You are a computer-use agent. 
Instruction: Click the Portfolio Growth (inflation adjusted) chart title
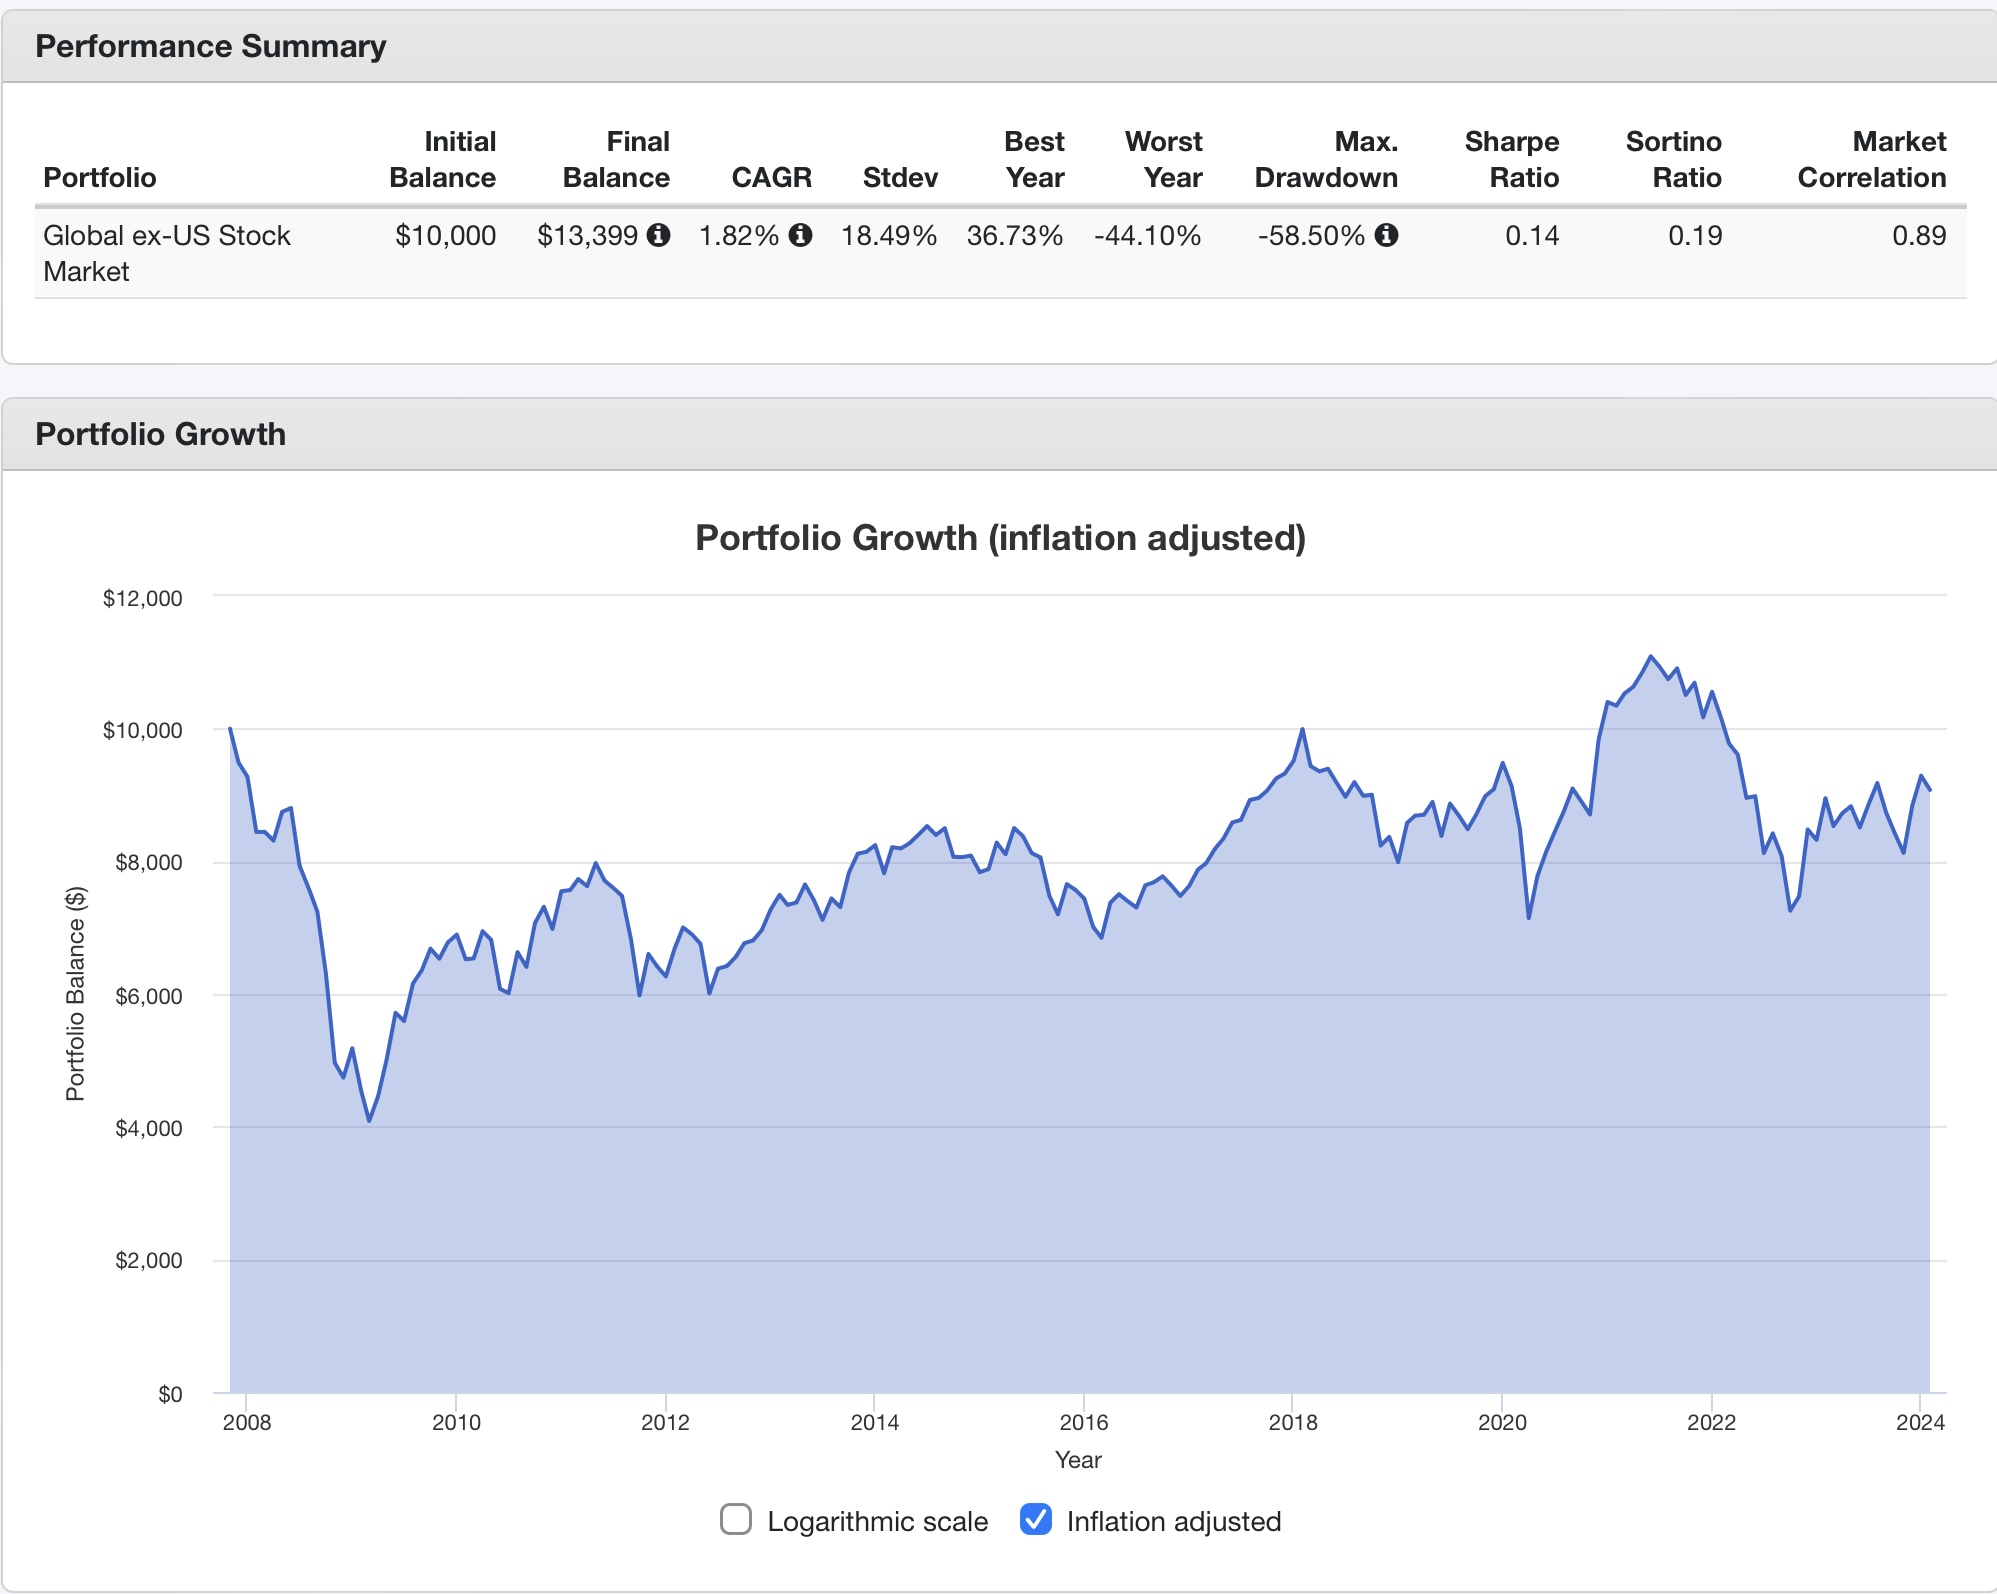click(1000, 538)
